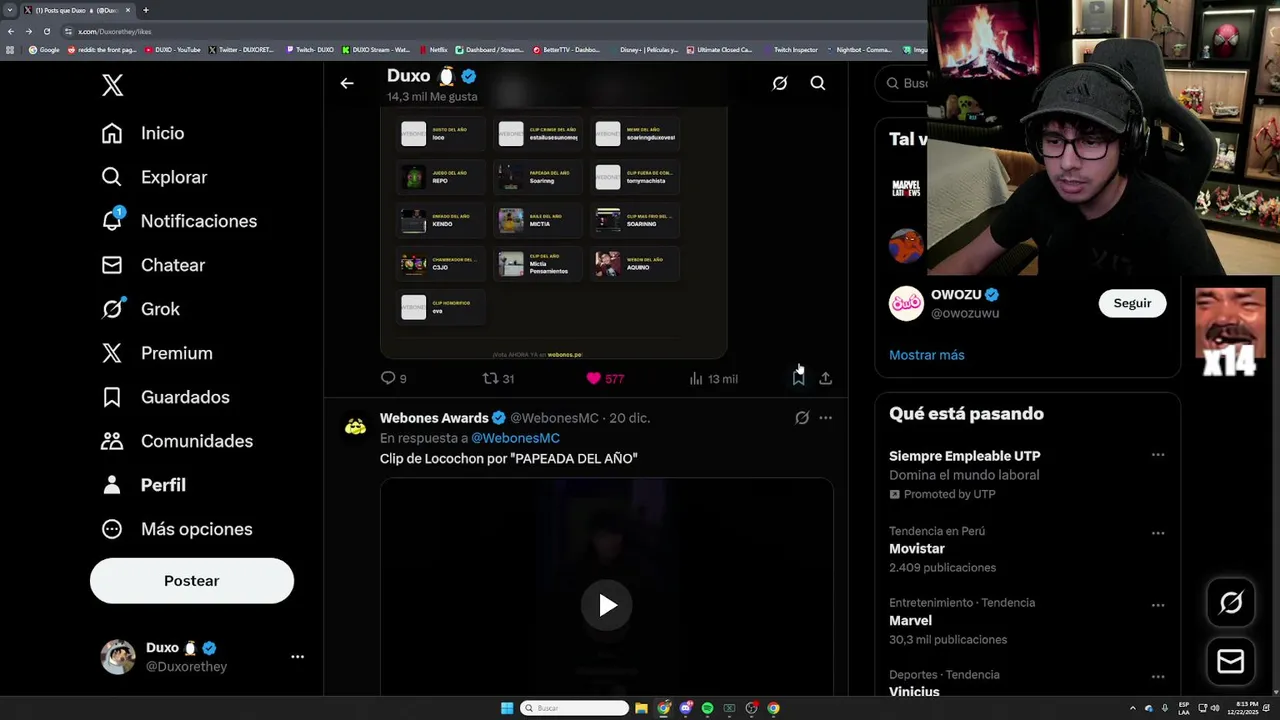Click browser reload button
Image resolution: width=1280 pixels, height=720 pixels.
coord(46,31)
